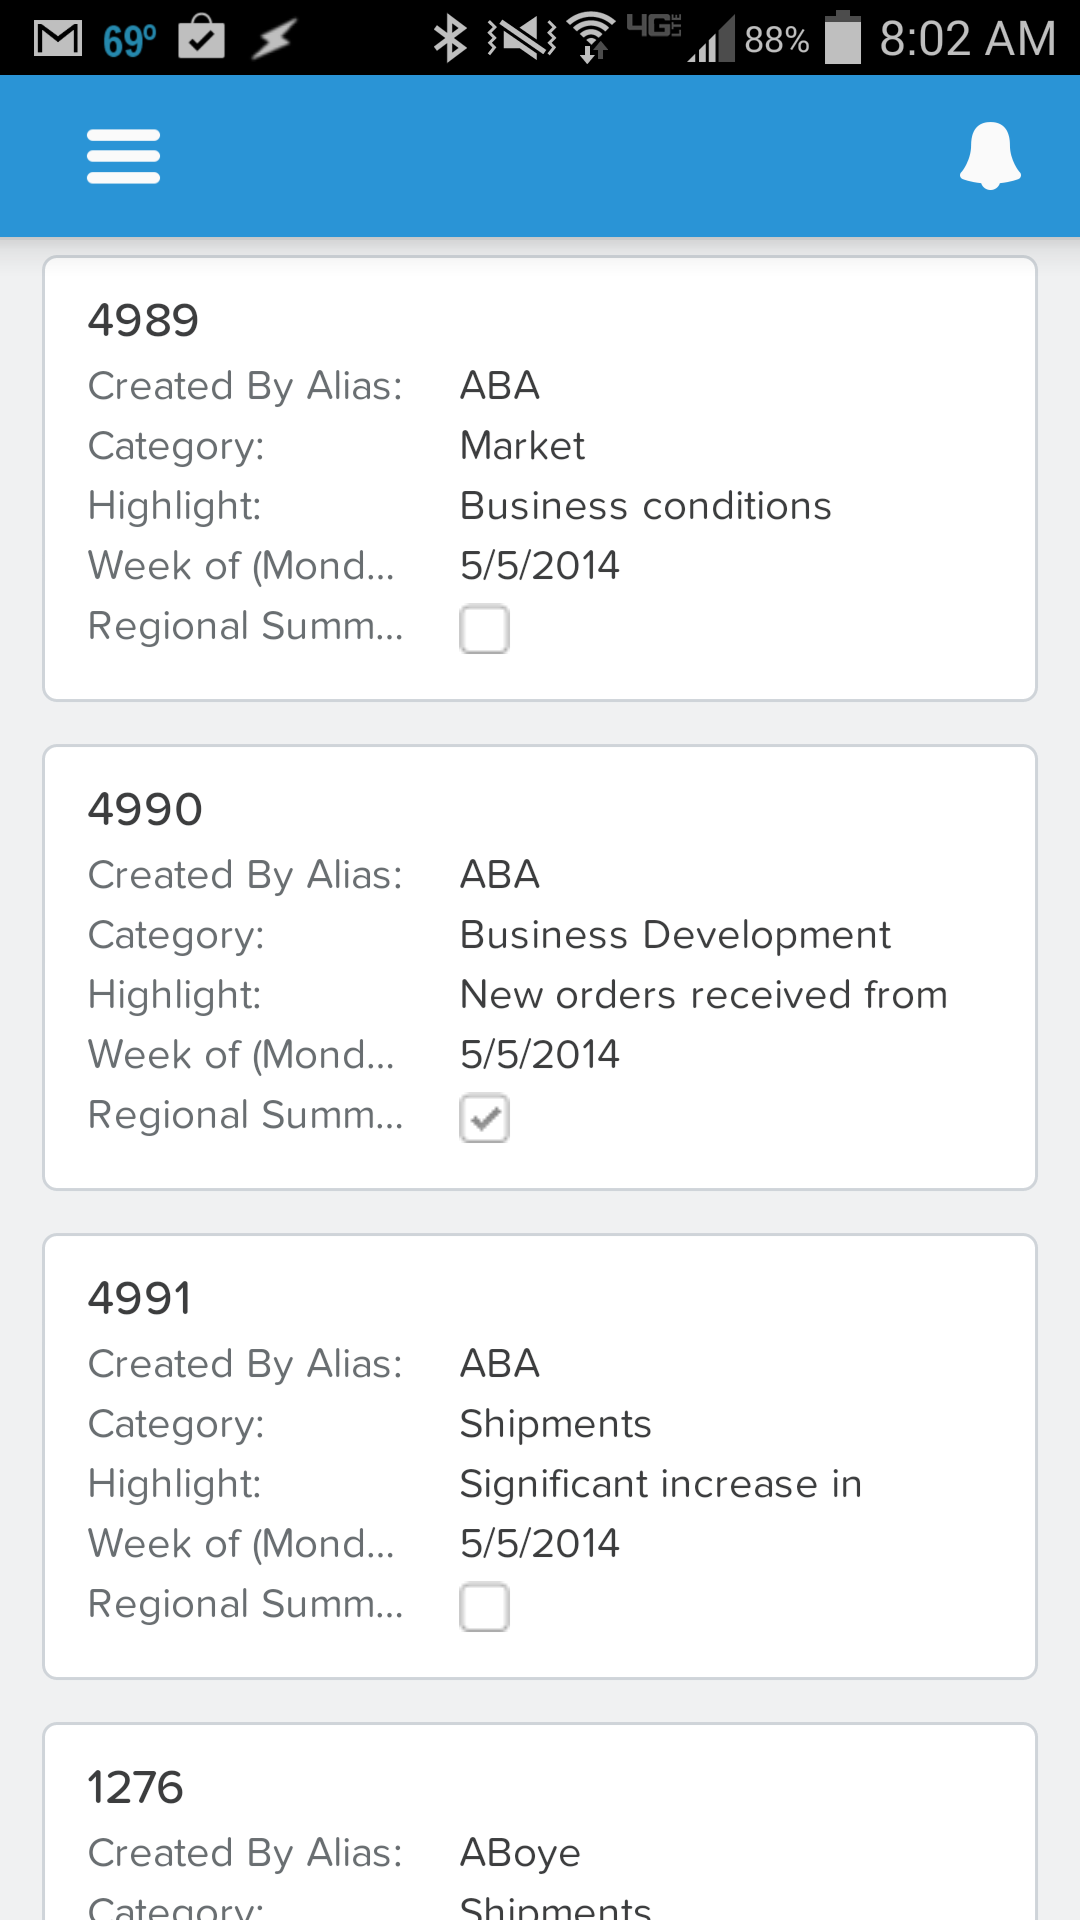The height and width of the screenshot is (1920, 1080).
Task: Tap the 69° weather indicator
Action: click(x=129, y=40)
